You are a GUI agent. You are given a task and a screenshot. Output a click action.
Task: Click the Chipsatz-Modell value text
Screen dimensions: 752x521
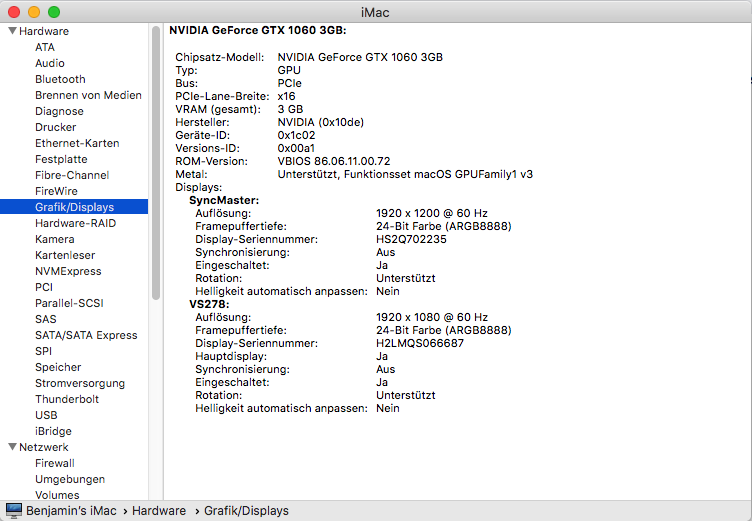click(x=360, y=57)
